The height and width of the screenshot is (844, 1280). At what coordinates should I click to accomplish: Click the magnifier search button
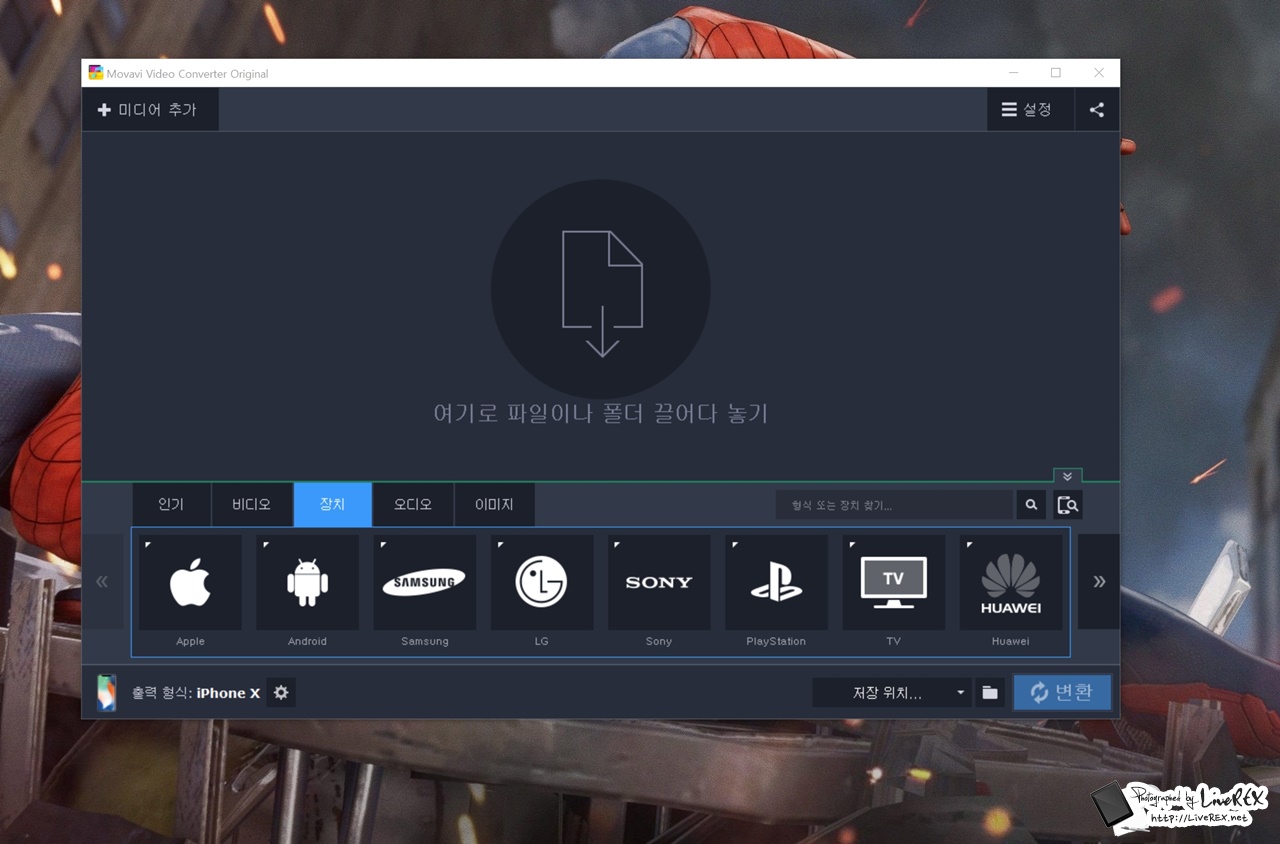[x=1031, y=505]
